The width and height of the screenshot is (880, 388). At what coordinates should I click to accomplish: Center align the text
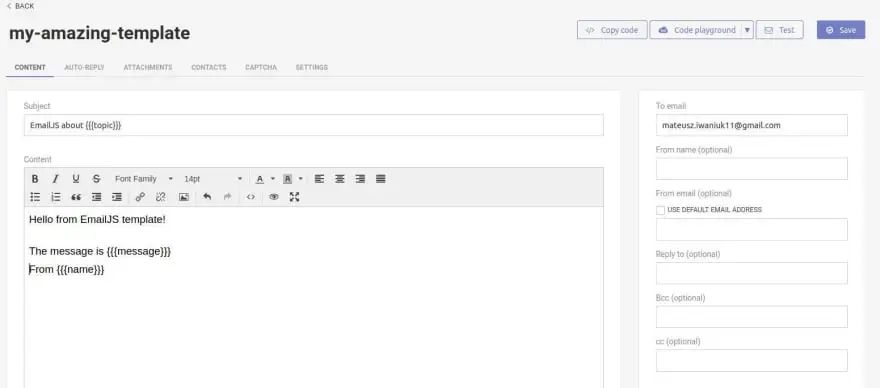tap(340, 179)
